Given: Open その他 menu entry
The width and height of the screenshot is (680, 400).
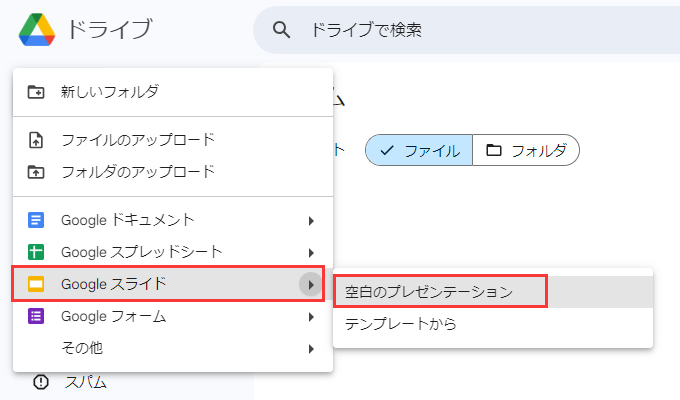Looking at the screenshot, I should point(173,348).
